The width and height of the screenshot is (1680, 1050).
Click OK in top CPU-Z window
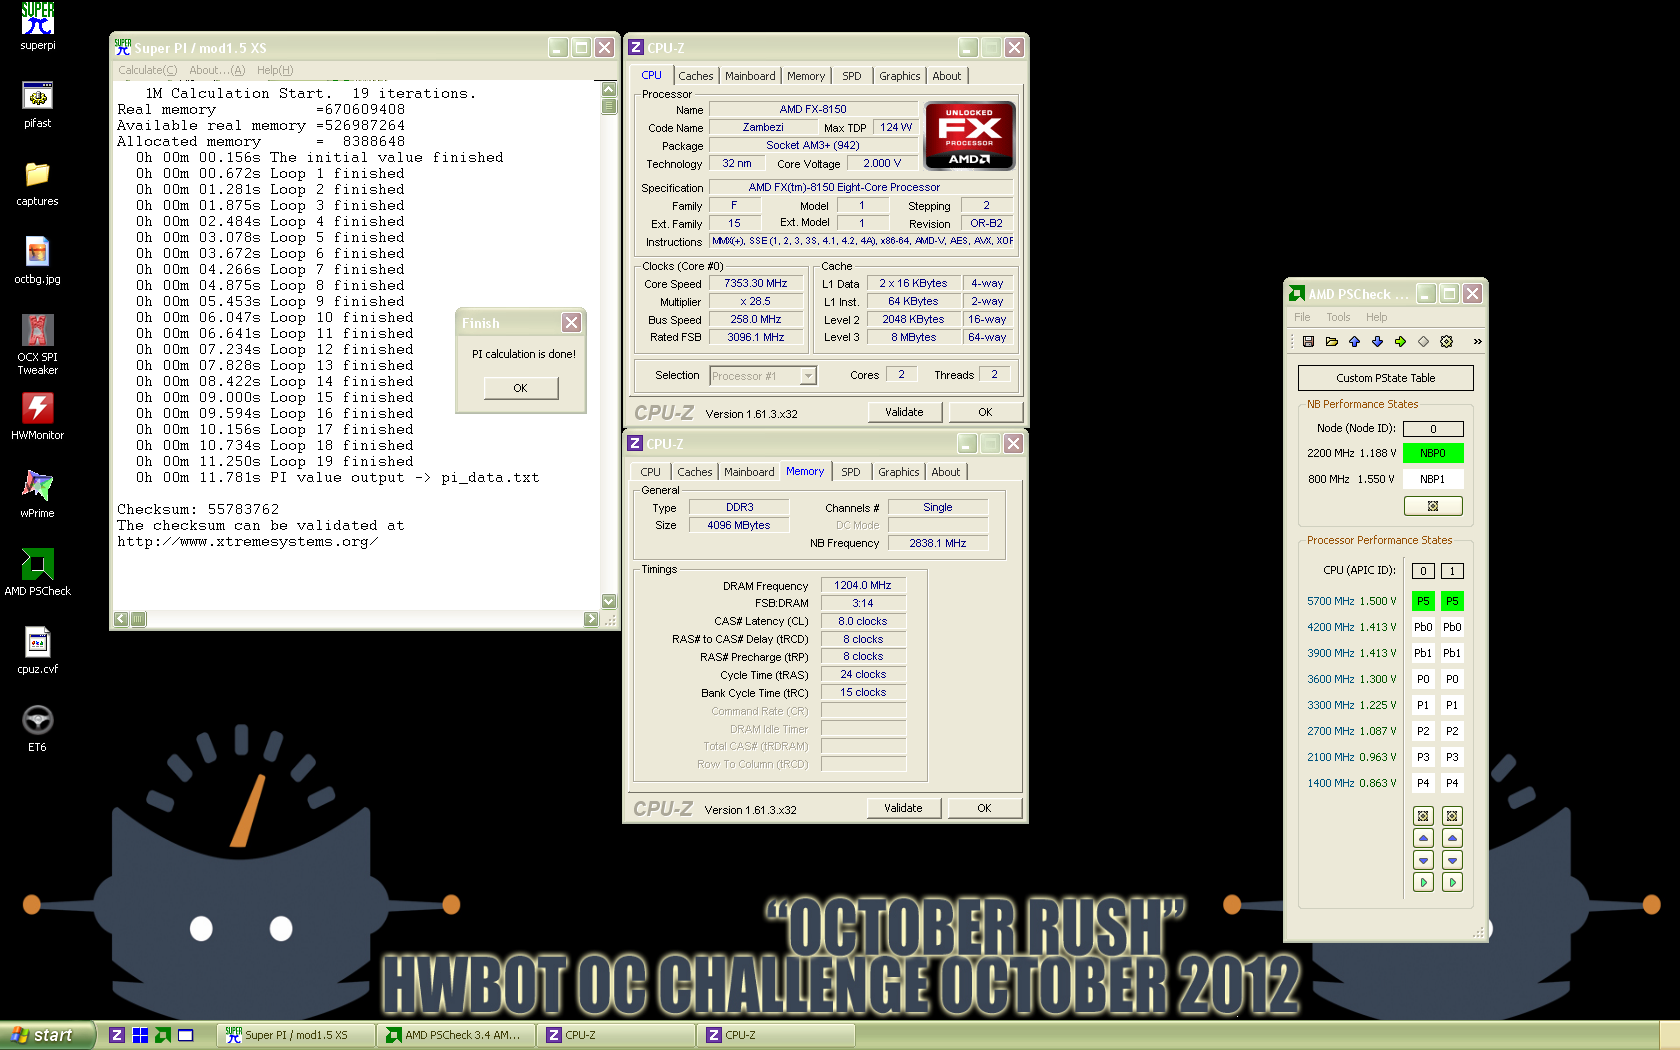coord(985,412)
